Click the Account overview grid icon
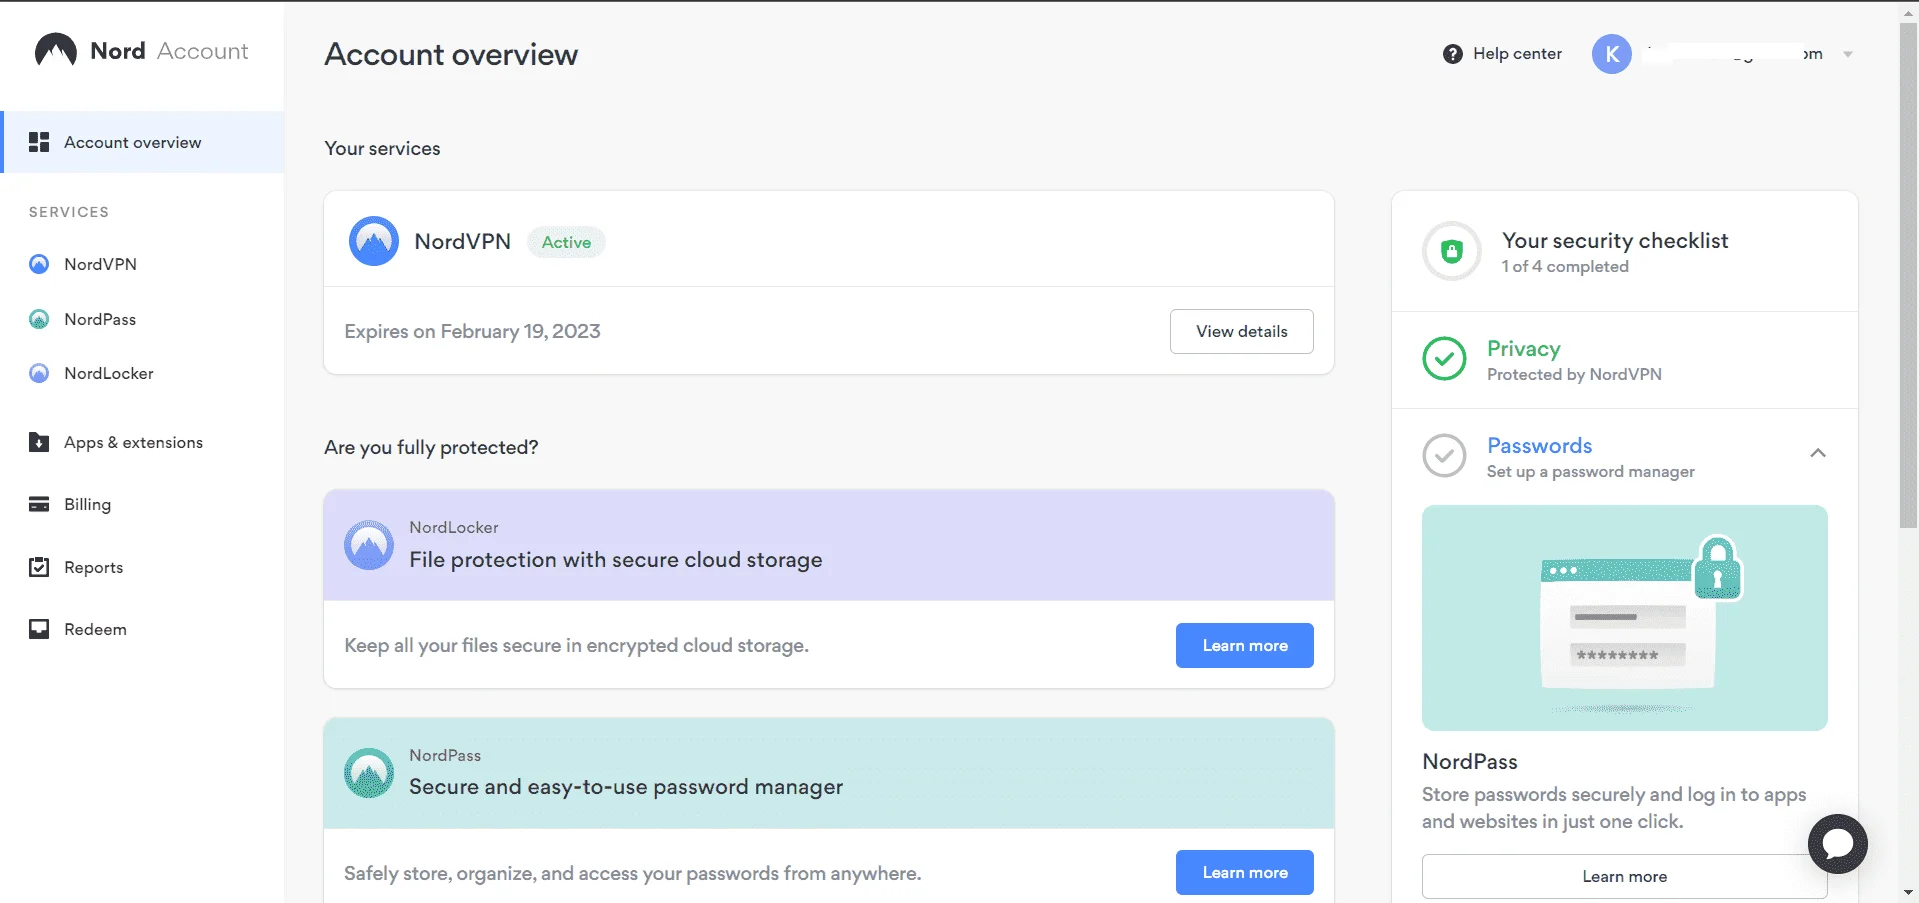Image resolution: width=1919 pixels, height=903 pixels. (x=39, y=142)
